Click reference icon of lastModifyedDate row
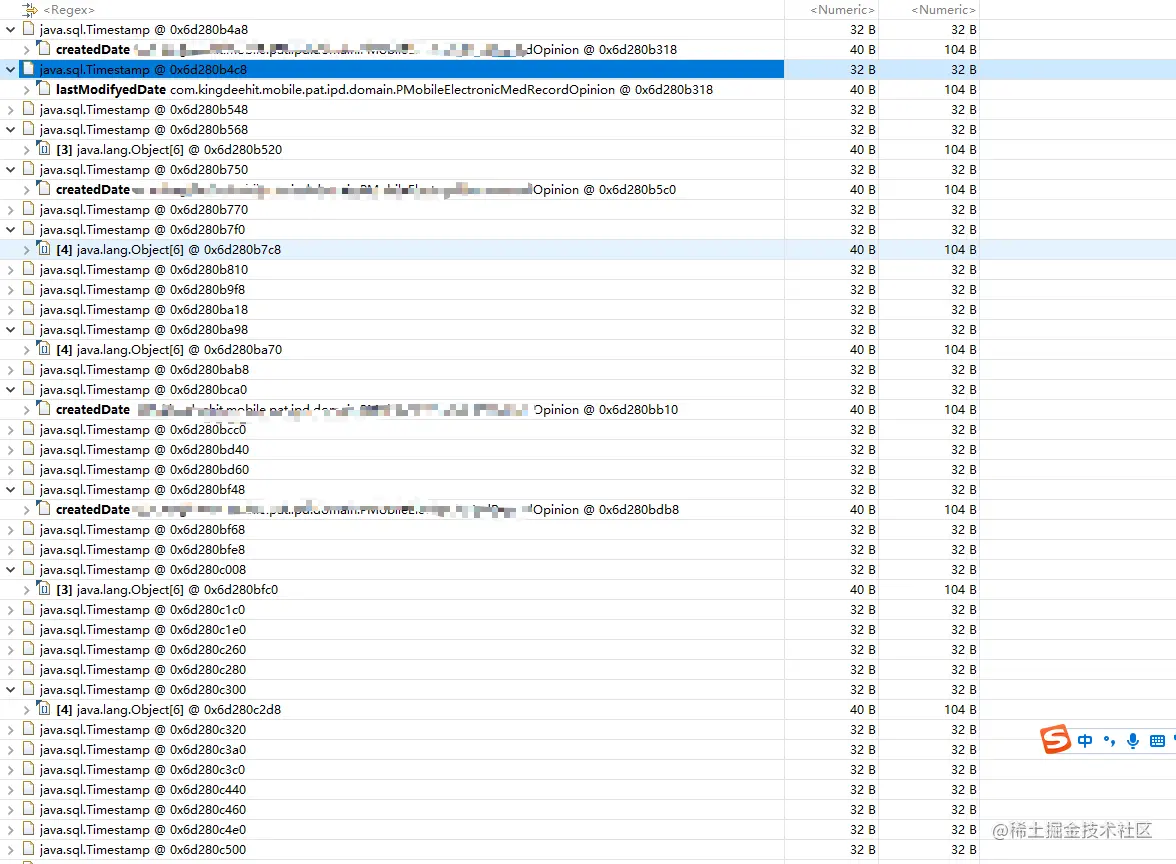This screenshot has height=864, width=1176. click(x=44, y=88)
